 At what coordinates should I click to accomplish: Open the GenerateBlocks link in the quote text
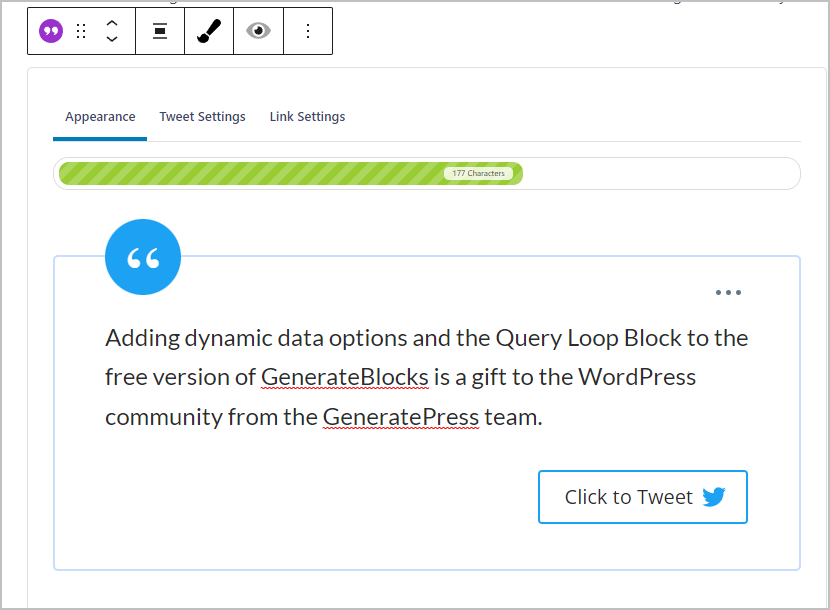pyautogui.click(x=344, y=377)
